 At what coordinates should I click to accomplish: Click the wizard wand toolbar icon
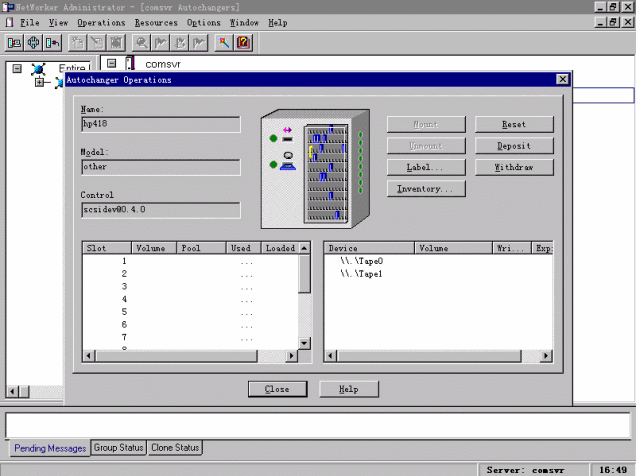click(224, 43)
